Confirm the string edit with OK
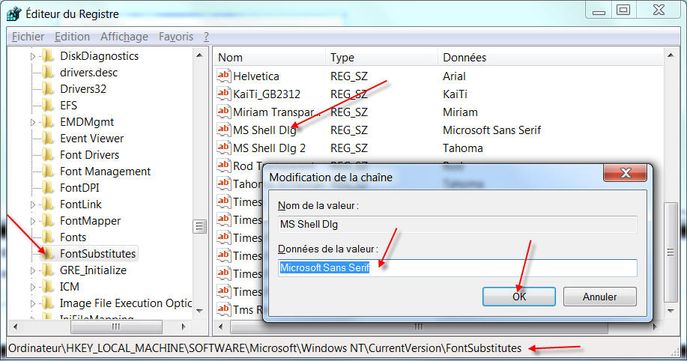This screenshot has height=361, width=687. coord(519,297)
